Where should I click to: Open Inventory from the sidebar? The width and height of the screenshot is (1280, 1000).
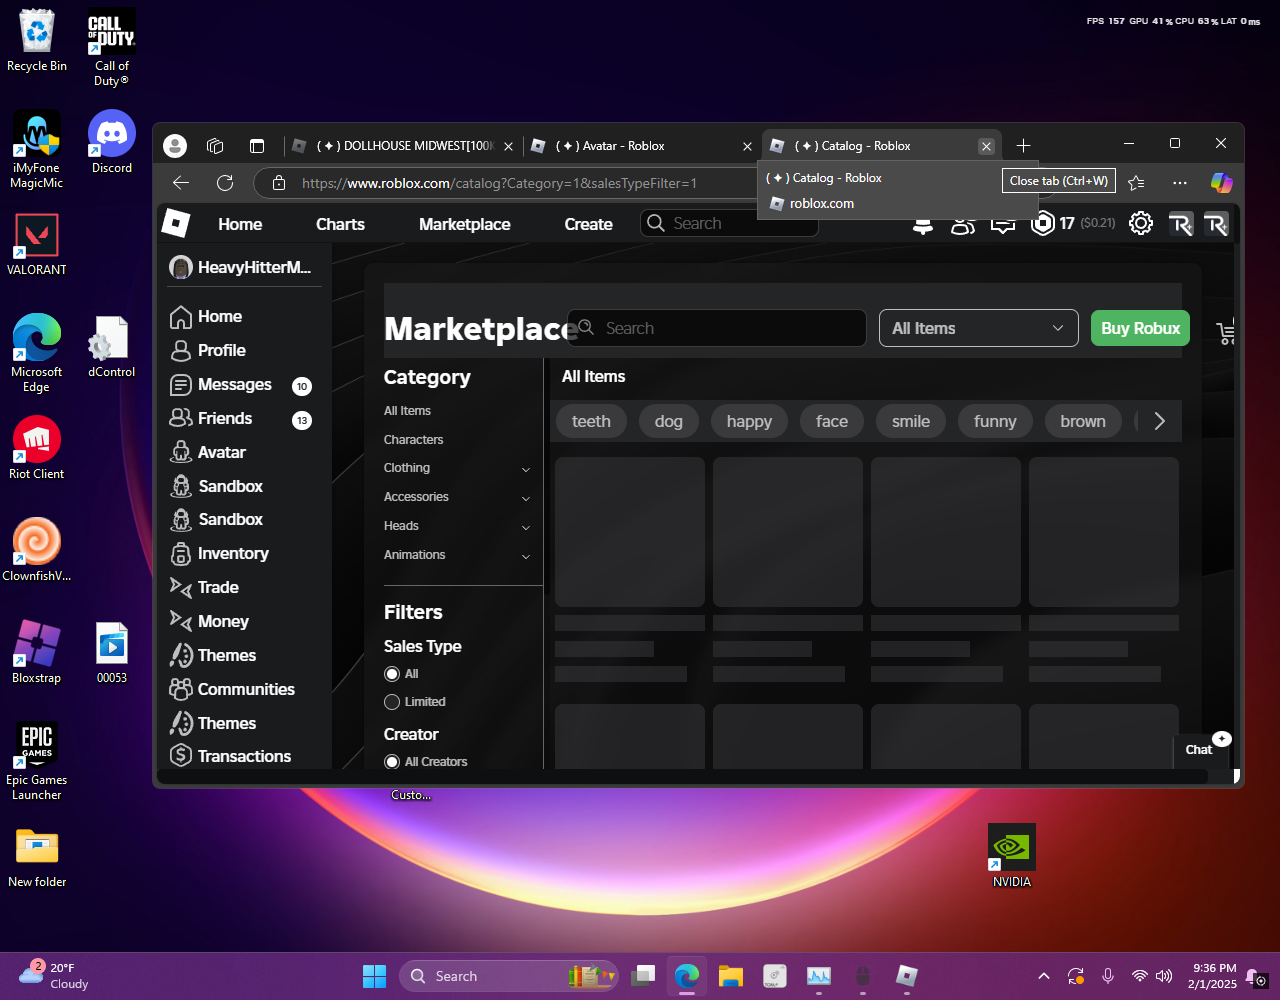click(232, 553)
